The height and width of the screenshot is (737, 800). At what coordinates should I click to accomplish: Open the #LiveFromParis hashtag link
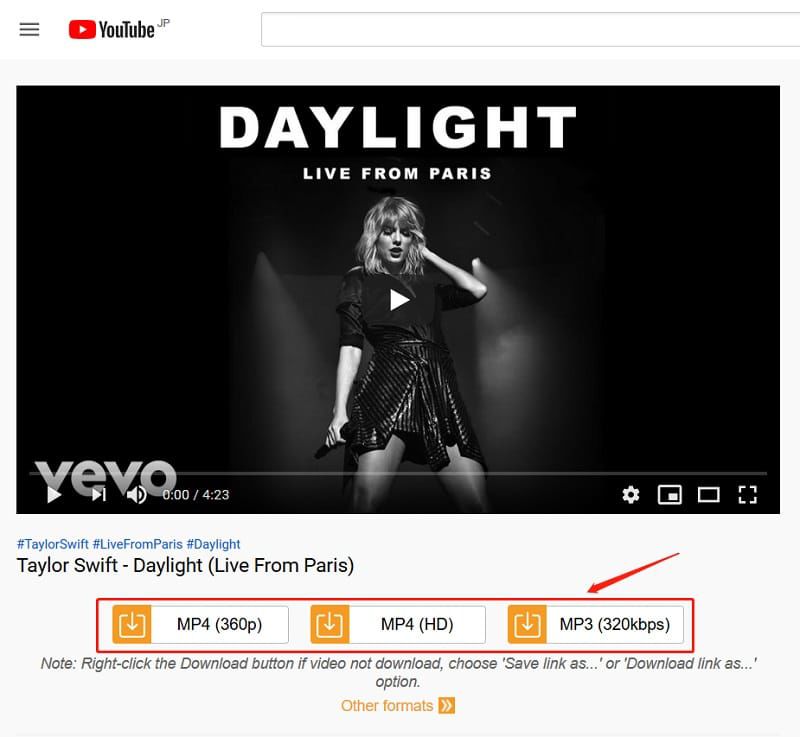click(137, 544)
